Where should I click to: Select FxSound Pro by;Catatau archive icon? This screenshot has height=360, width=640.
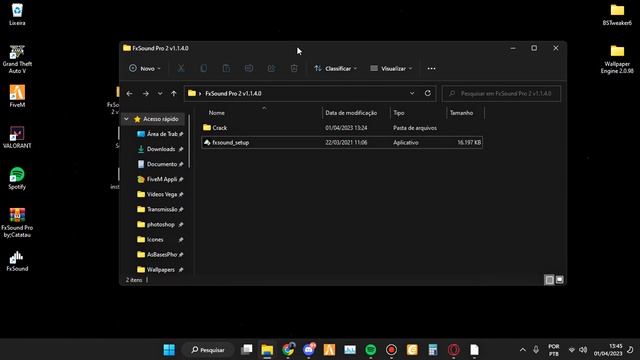pos(17,222)
